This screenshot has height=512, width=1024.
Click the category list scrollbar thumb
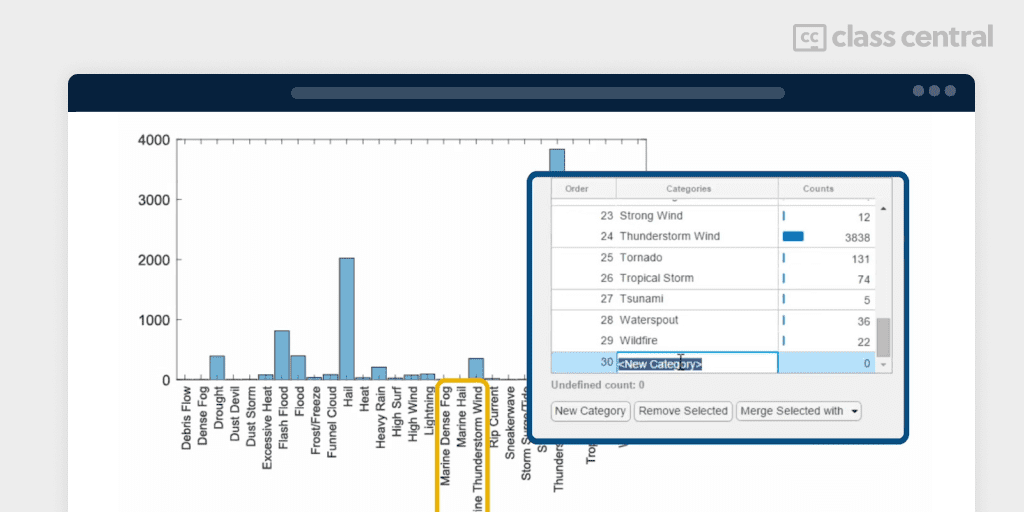(x=883, y=337)
